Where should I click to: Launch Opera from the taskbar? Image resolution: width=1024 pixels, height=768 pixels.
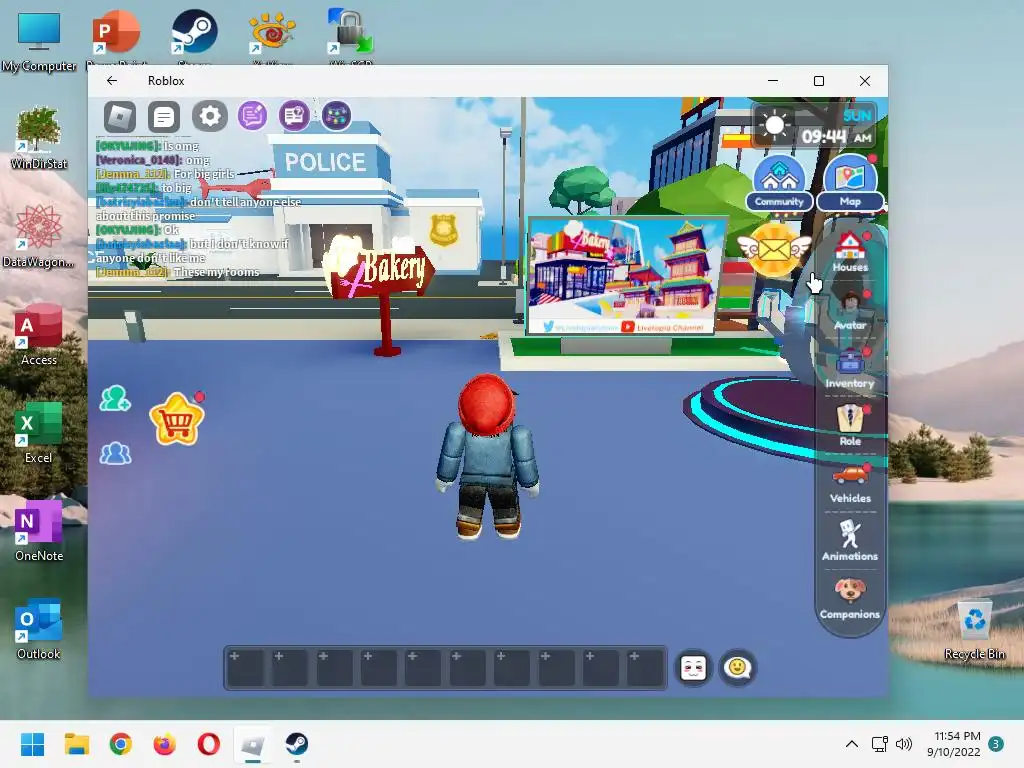pos(208,744)
